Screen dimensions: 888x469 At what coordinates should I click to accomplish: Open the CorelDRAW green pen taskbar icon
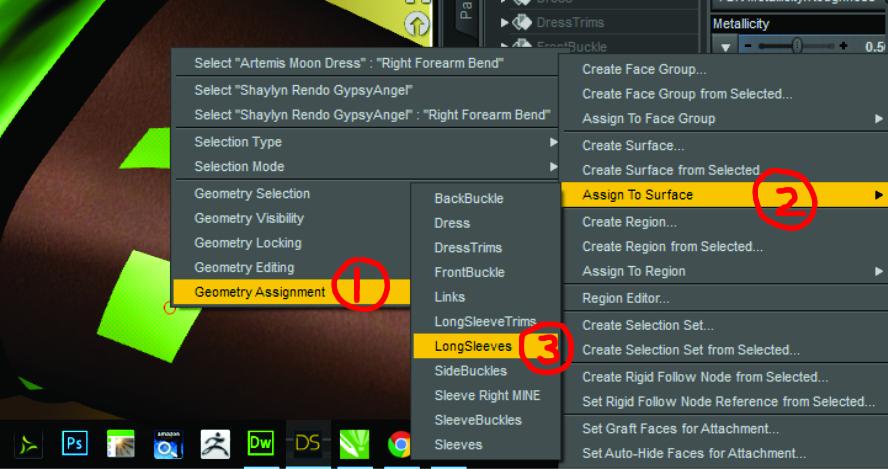(354, 444)
